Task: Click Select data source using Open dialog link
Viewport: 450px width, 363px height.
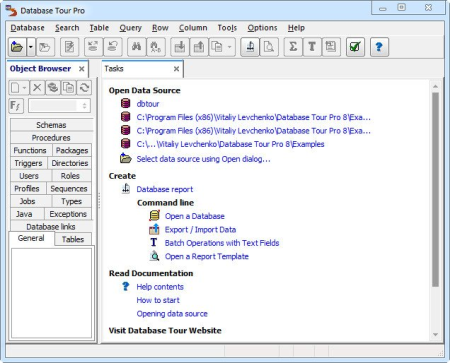Action: pos(203,159)
